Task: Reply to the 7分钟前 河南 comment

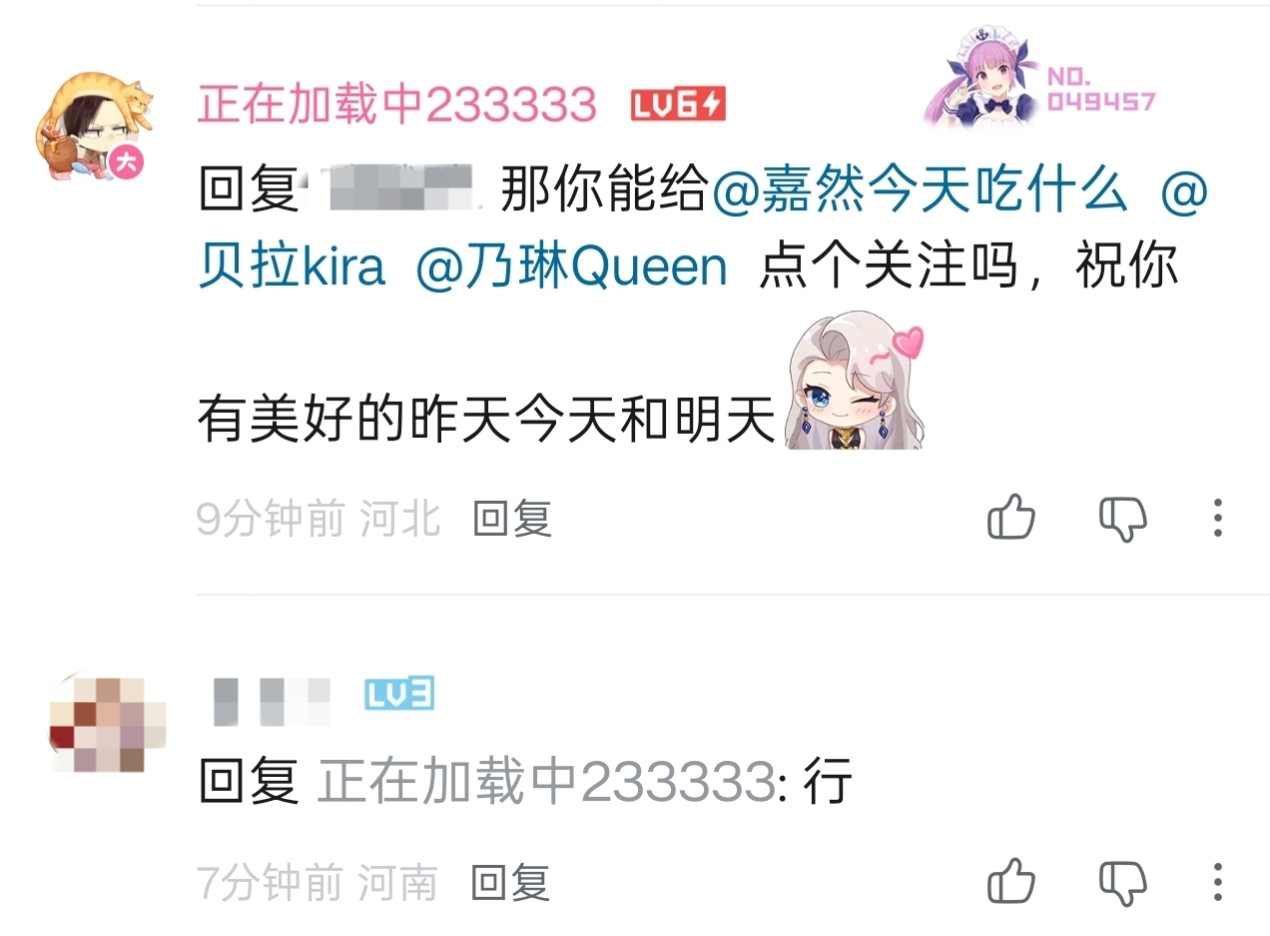Action: click(x=510, y=883)
